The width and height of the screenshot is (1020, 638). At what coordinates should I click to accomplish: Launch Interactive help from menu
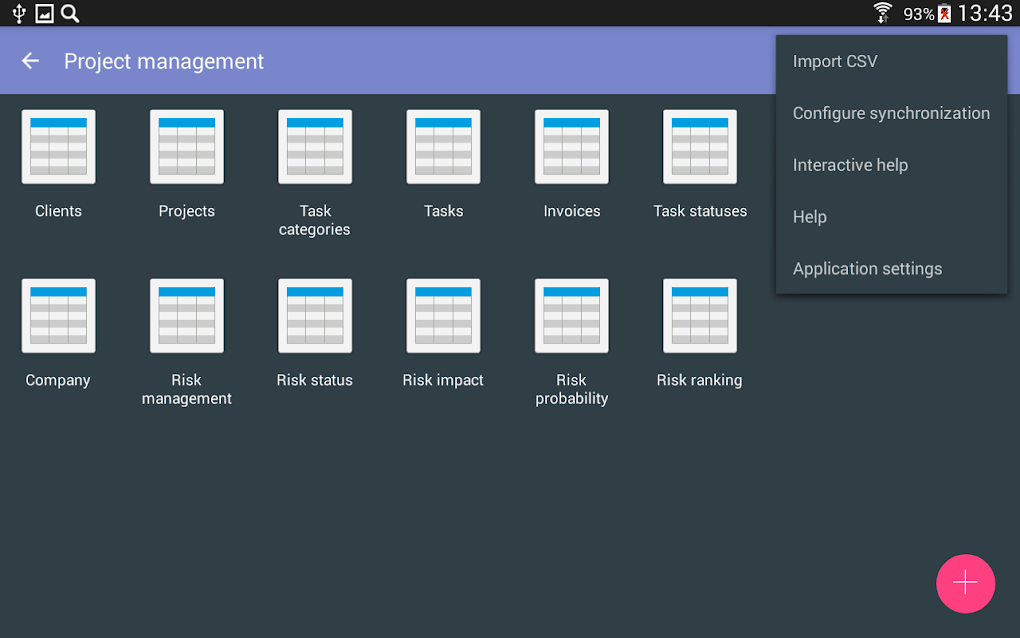(850, 165)
